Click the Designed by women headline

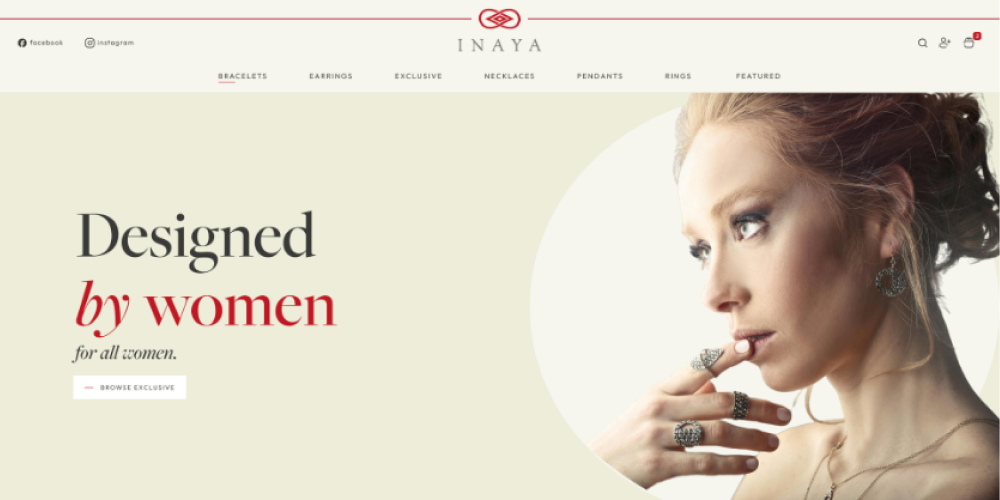click(205, 269)
